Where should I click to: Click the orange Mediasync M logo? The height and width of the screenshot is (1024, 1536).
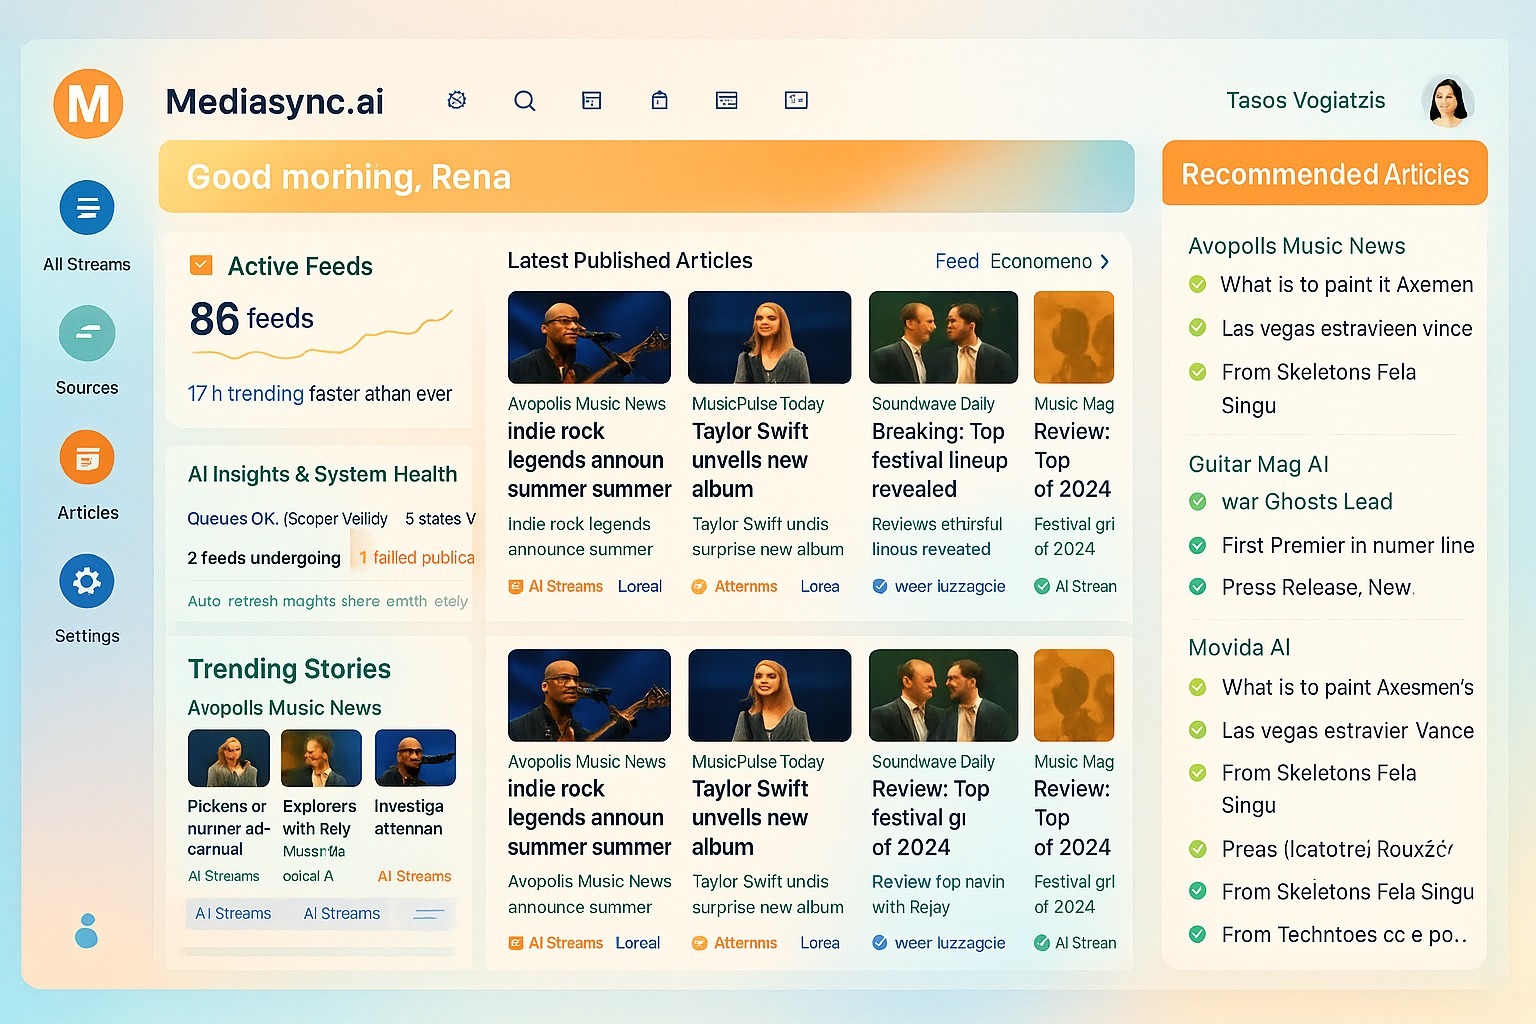click(x=88, y=104)
